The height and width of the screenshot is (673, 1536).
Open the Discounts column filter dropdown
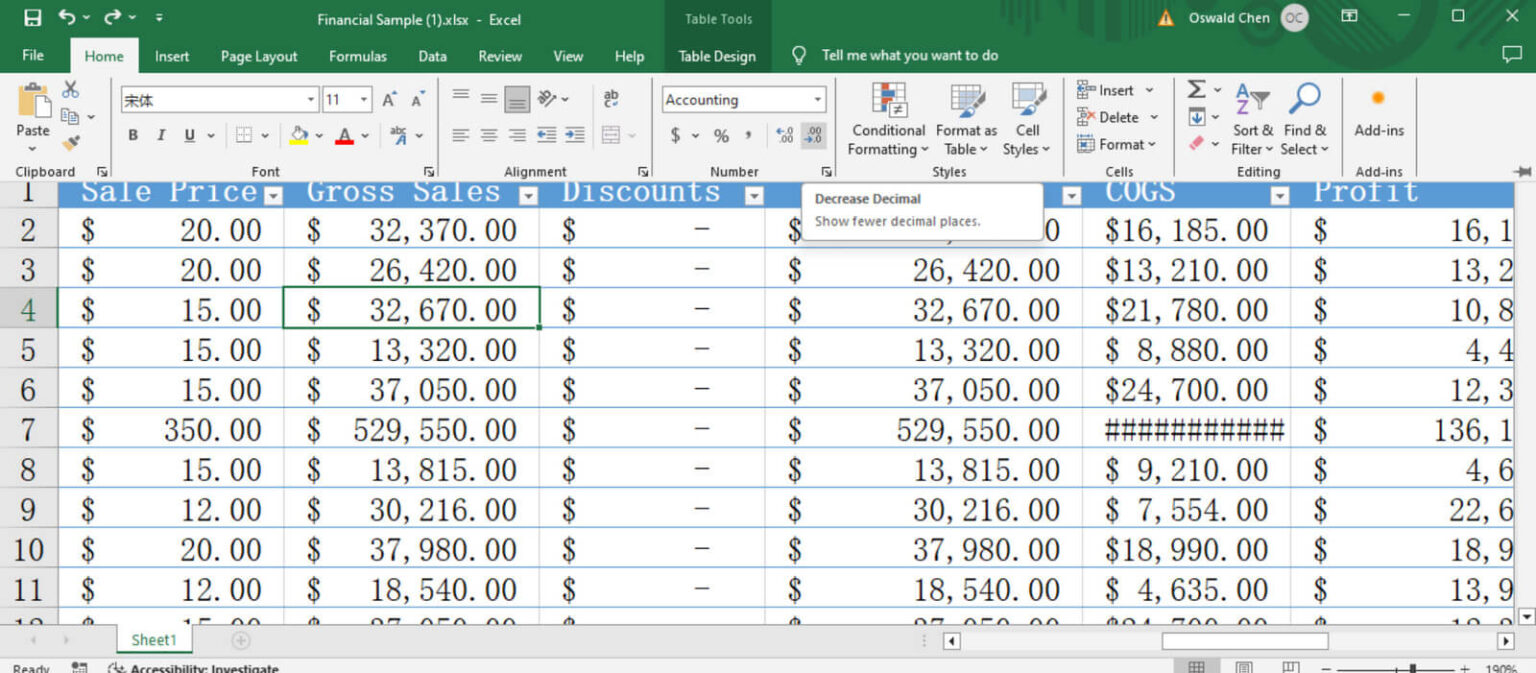pyautogui.click(x=753, y=196)
